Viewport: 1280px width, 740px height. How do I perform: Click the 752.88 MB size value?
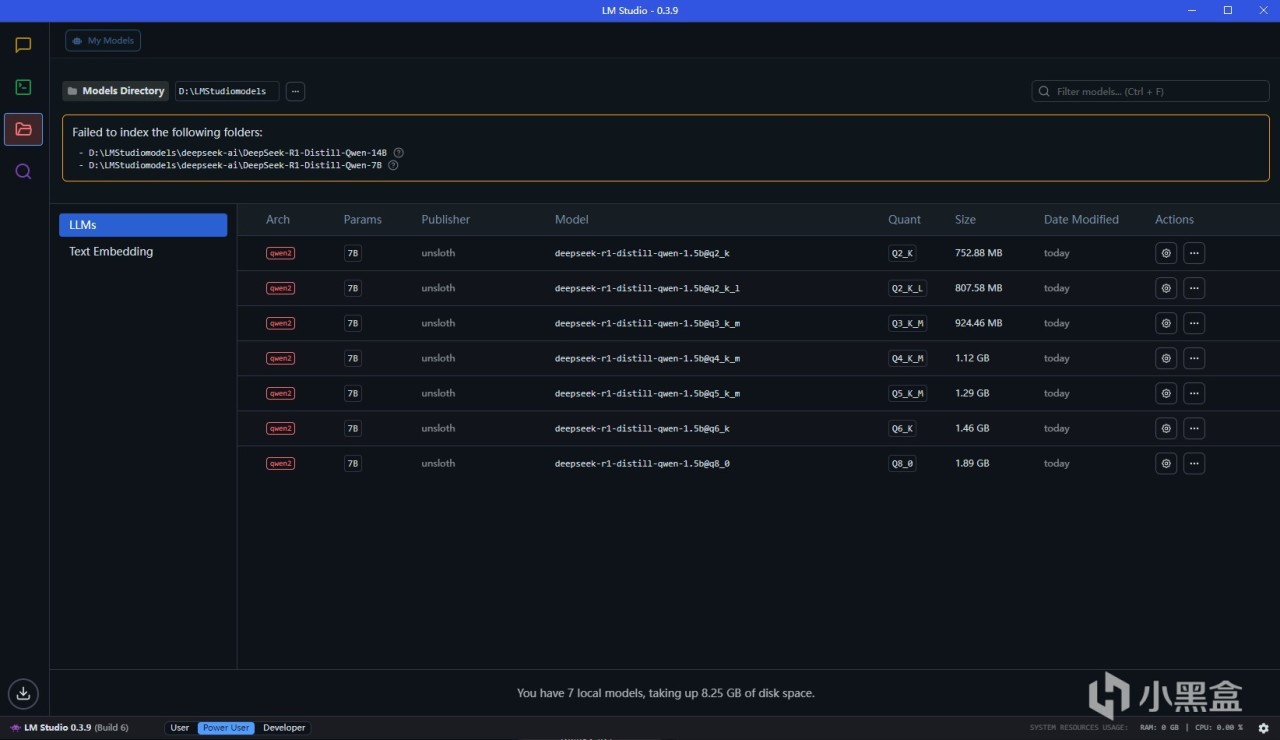click(x=979, y=253)
